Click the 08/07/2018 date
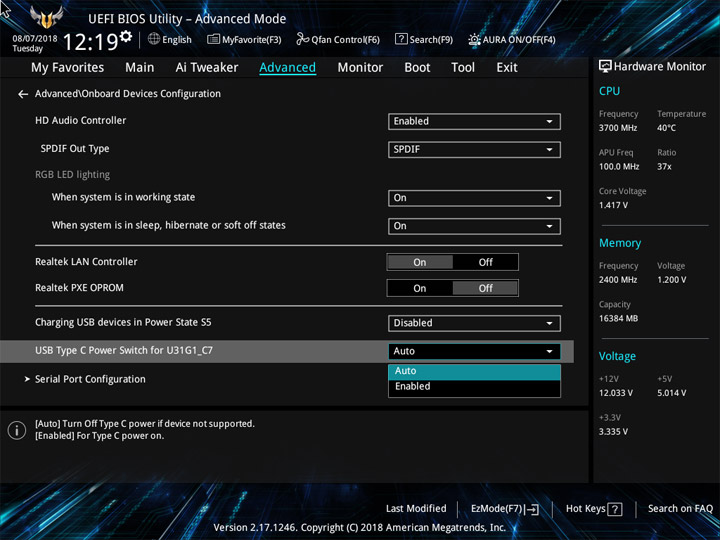 [35, 39]
